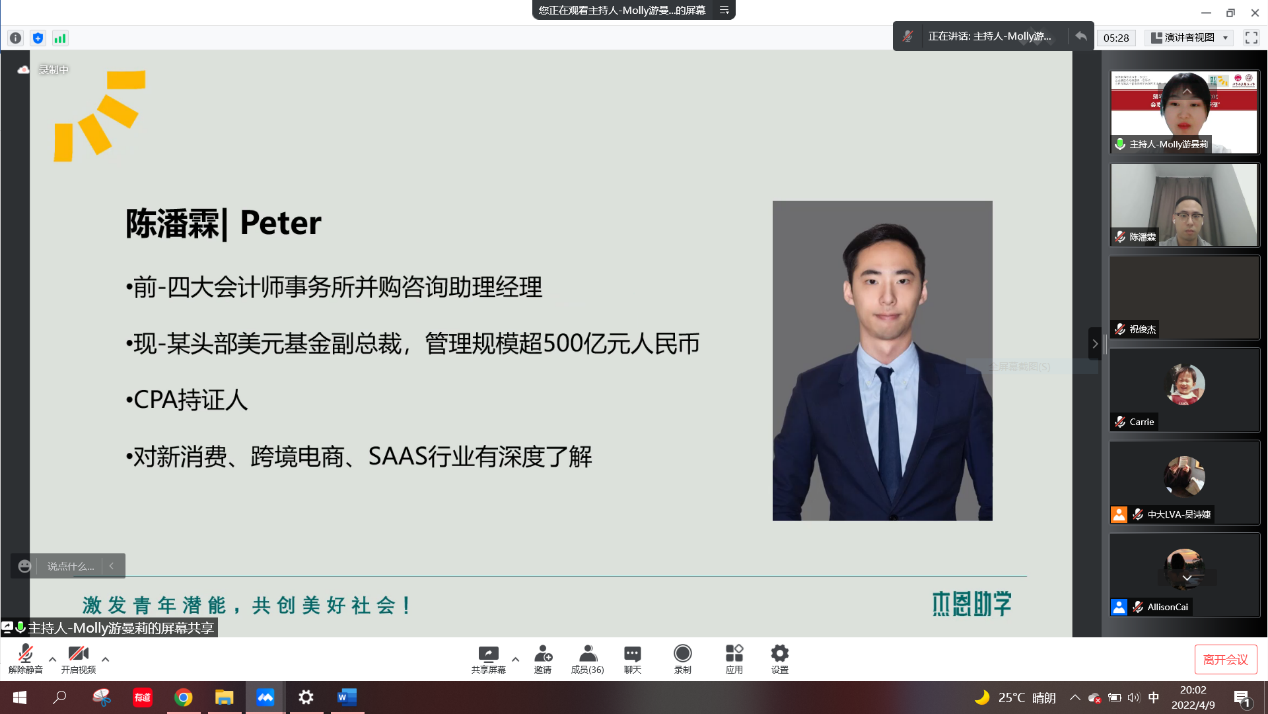This screenshot has height=714, width=1268.
Task: Open the Apps (应用) icon
Action: (x=734, y=659)
